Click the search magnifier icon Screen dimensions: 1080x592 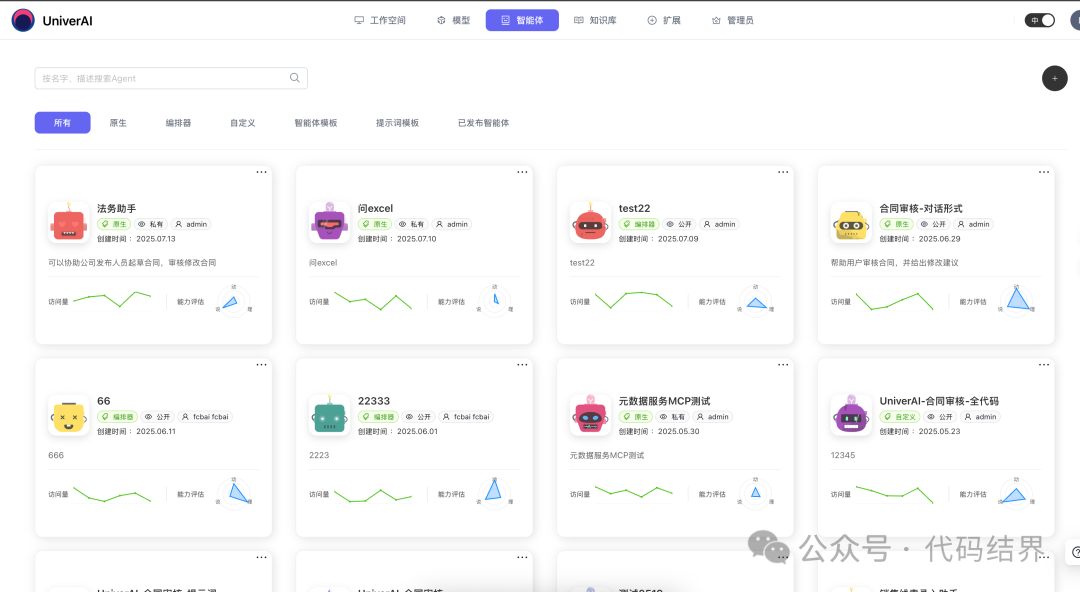point(295,78)
